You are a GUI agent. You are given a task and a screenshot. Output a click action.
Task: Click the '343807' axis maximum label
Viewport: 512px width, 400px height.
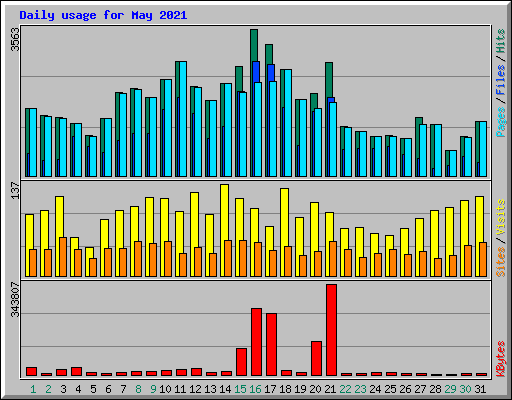click(x=15, y=299)
